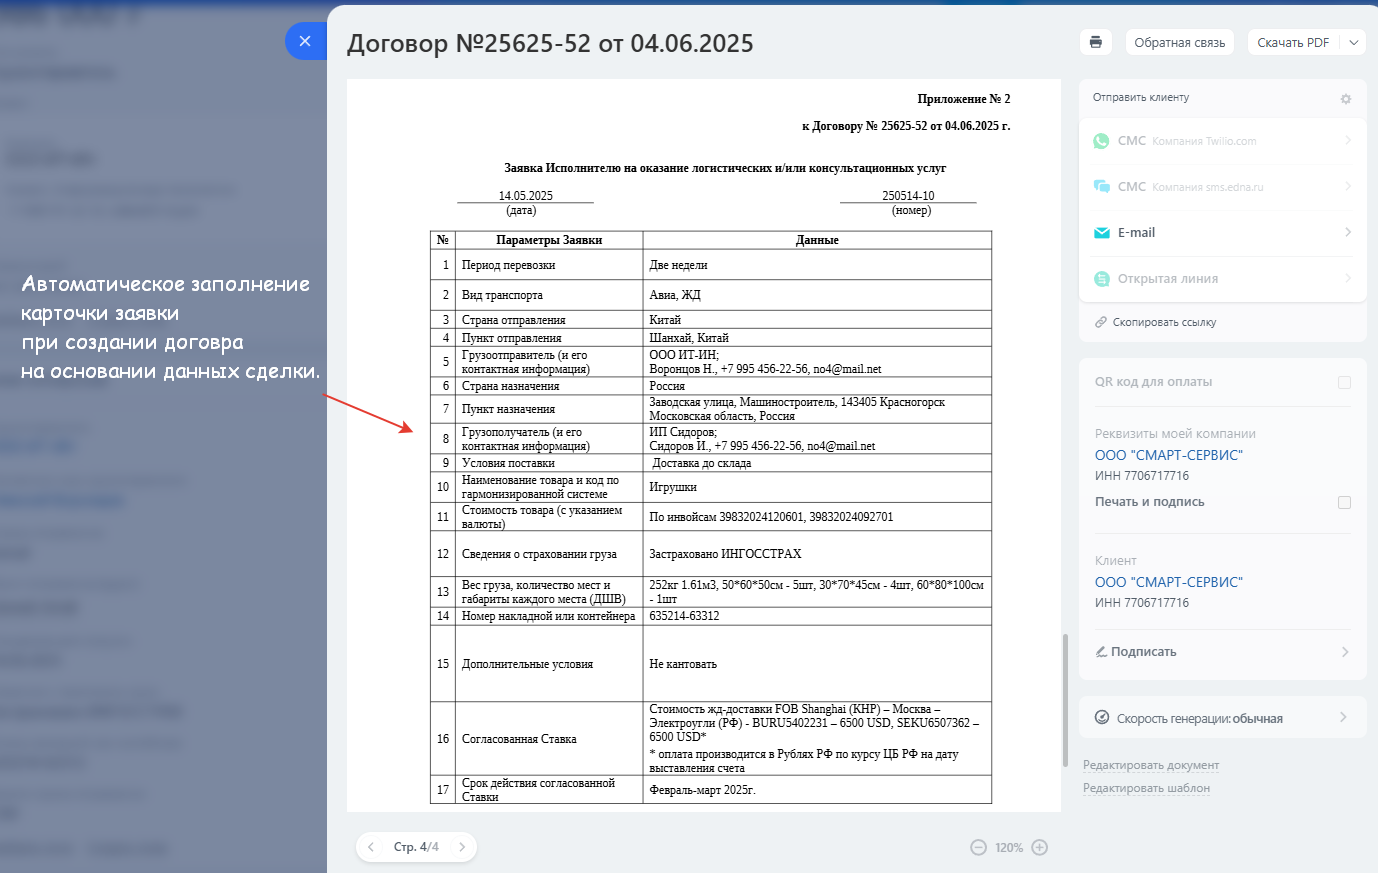
Task: Close the contract preview panel
Action: tap(305, 41)
